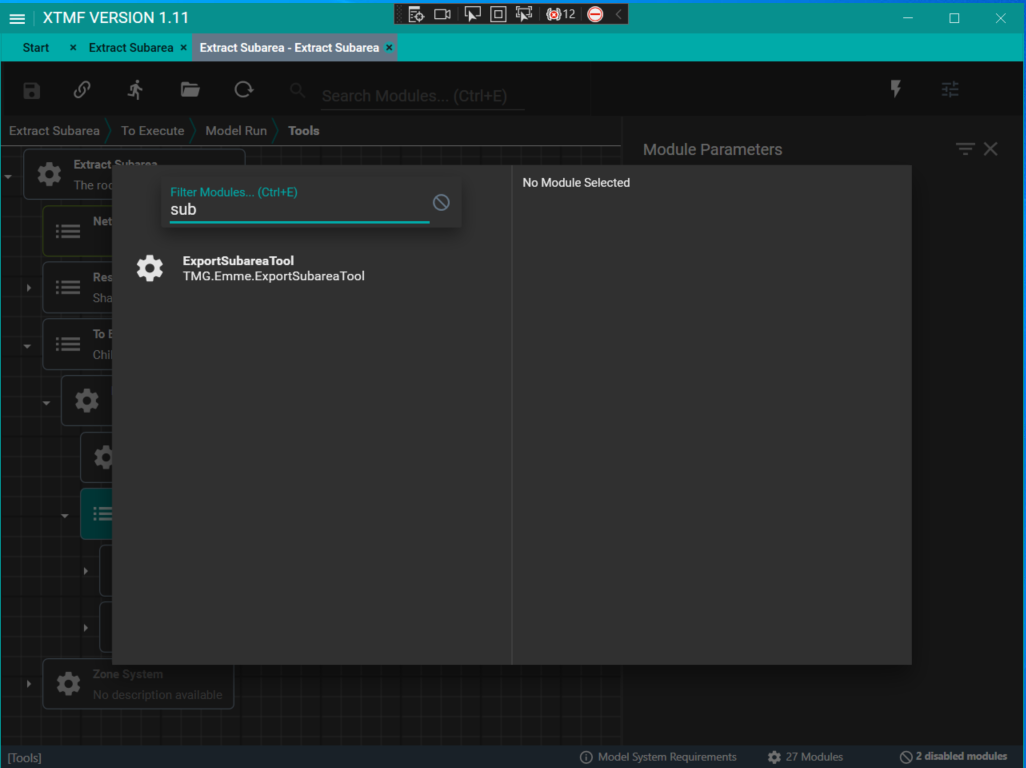Click the open folder toolbar icon
This screenshot has width=1026, height=768.
pyautogui.click(x=190, y=90)
